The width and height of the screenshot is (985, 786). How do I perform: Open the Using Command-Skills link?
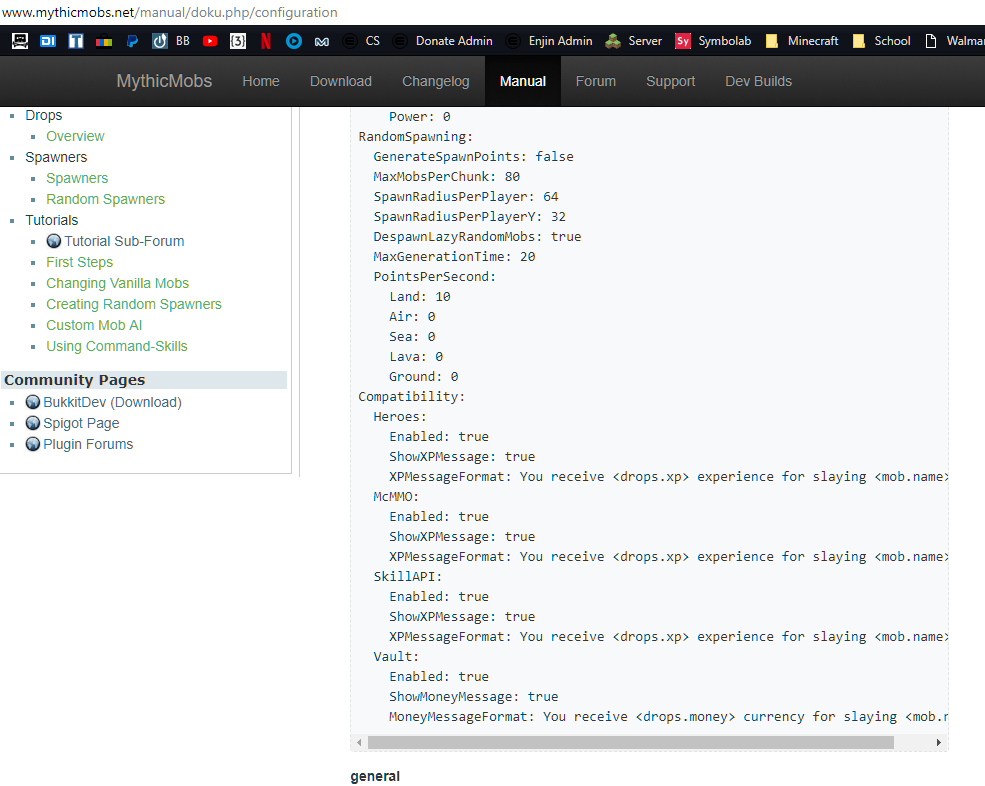tap(117, 346)
